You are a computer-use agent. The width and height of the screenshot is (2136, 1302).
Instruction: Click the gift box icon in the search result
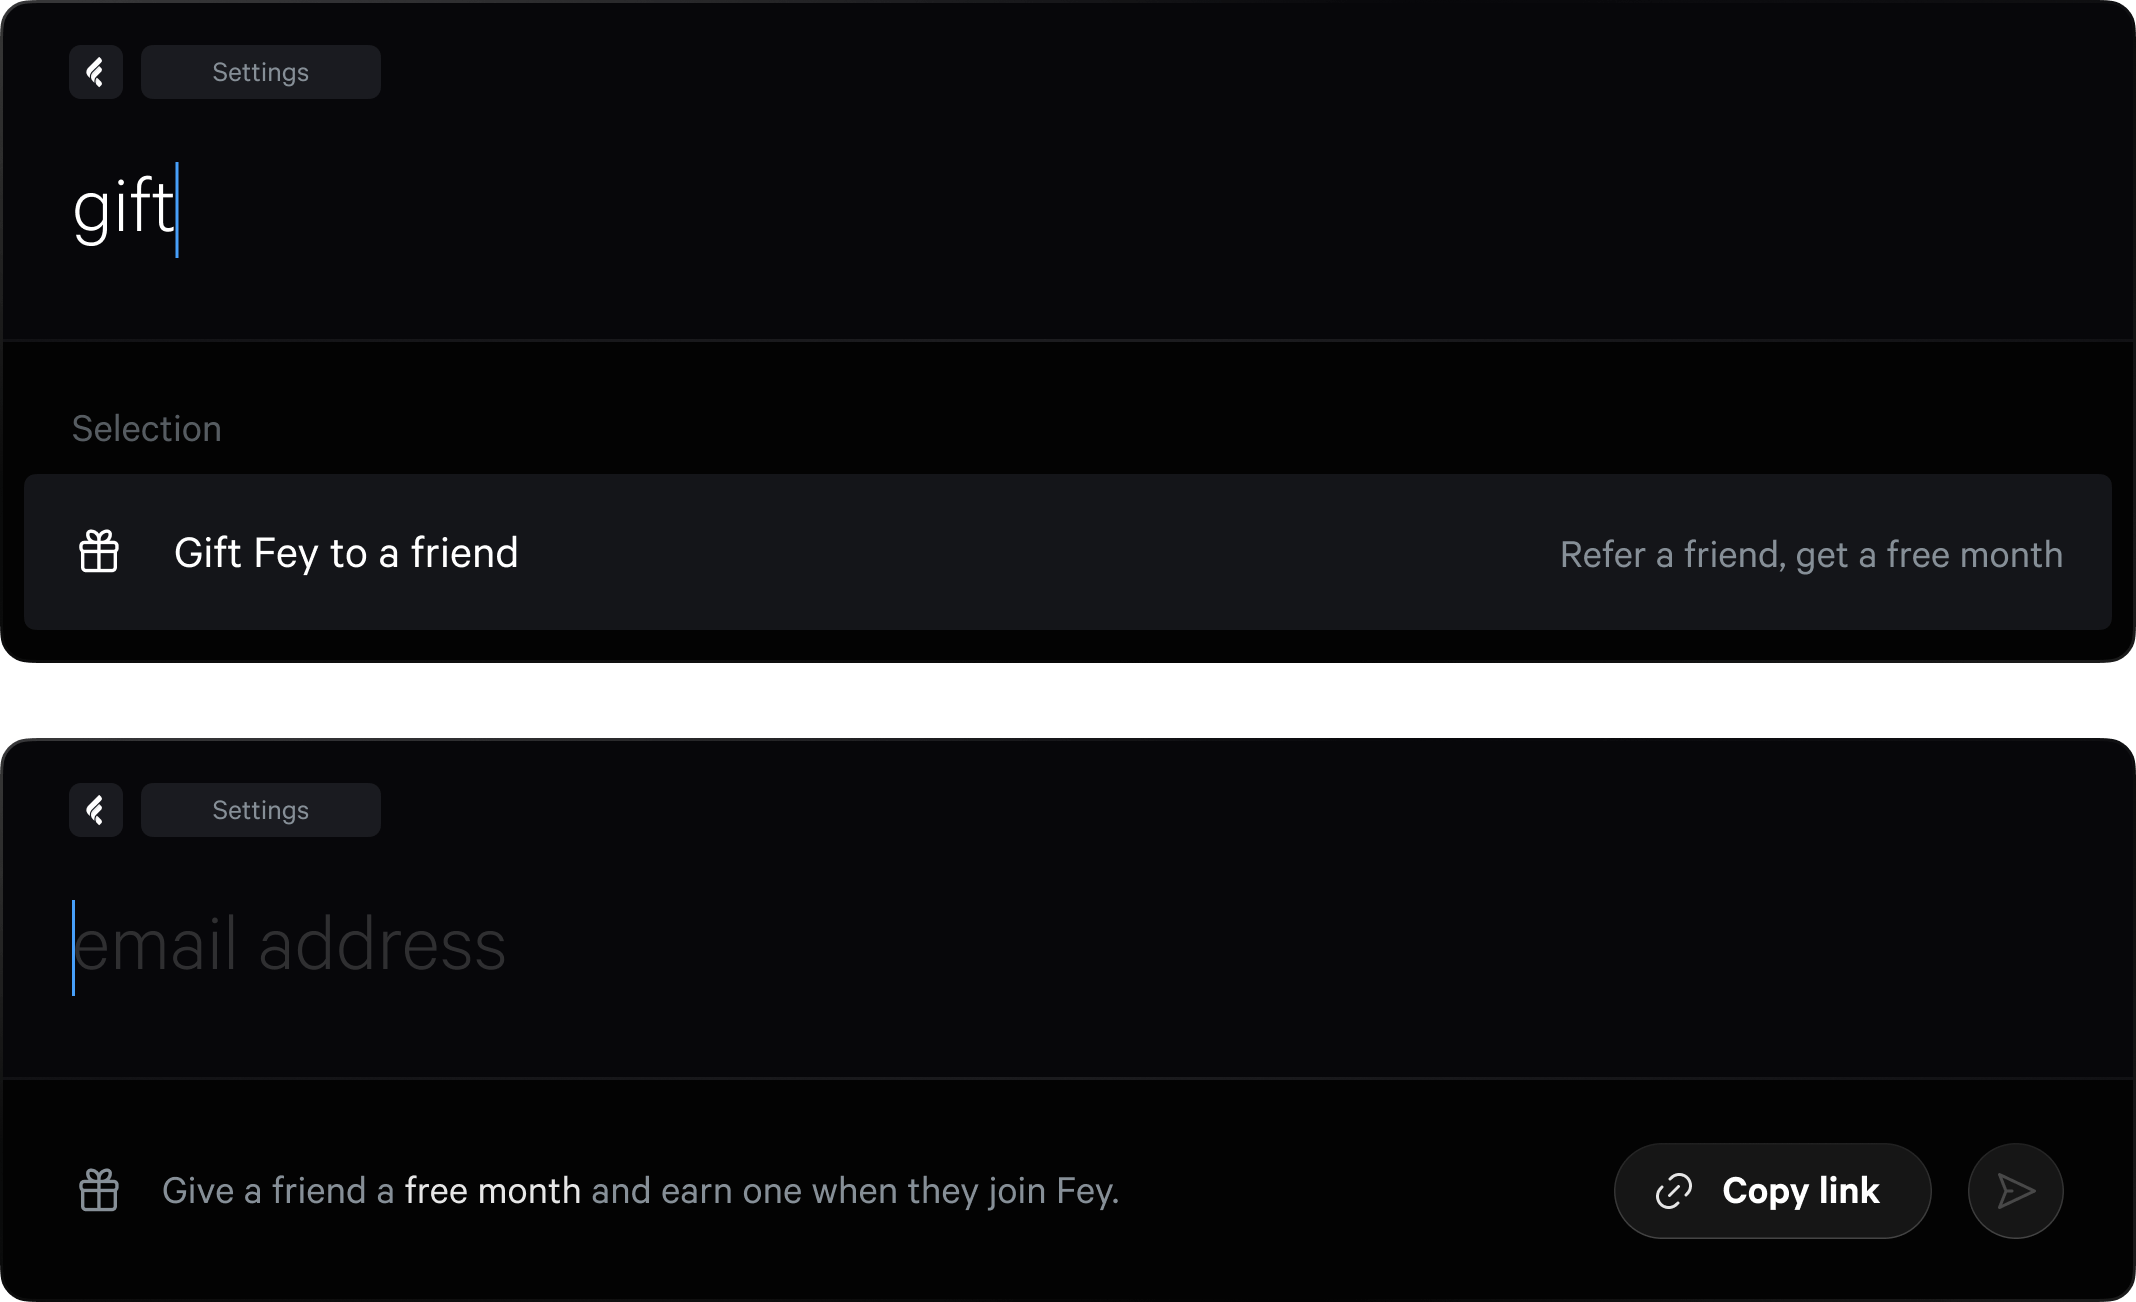click(x=99, y=552)
